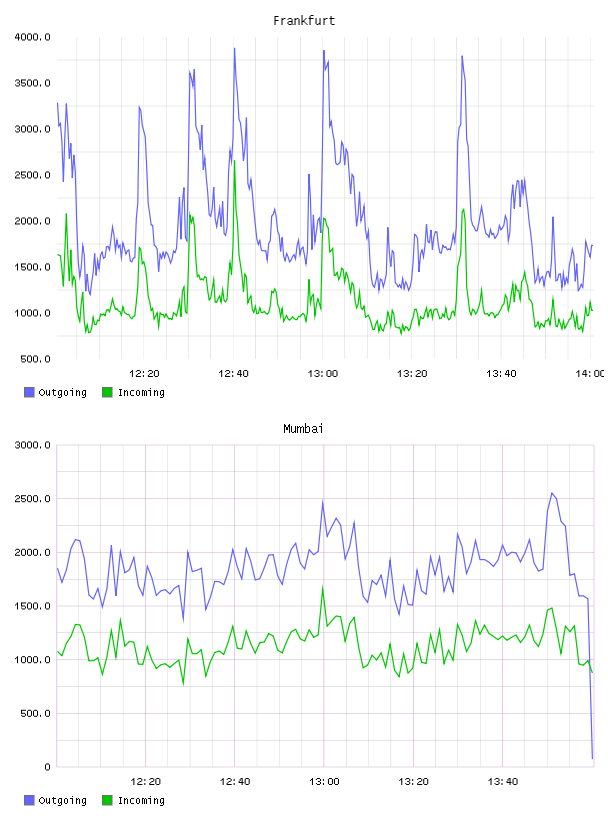Click the Incoming label in the Frankfurt legend
This screenshot has width=608, height=816.
point(141,393)
